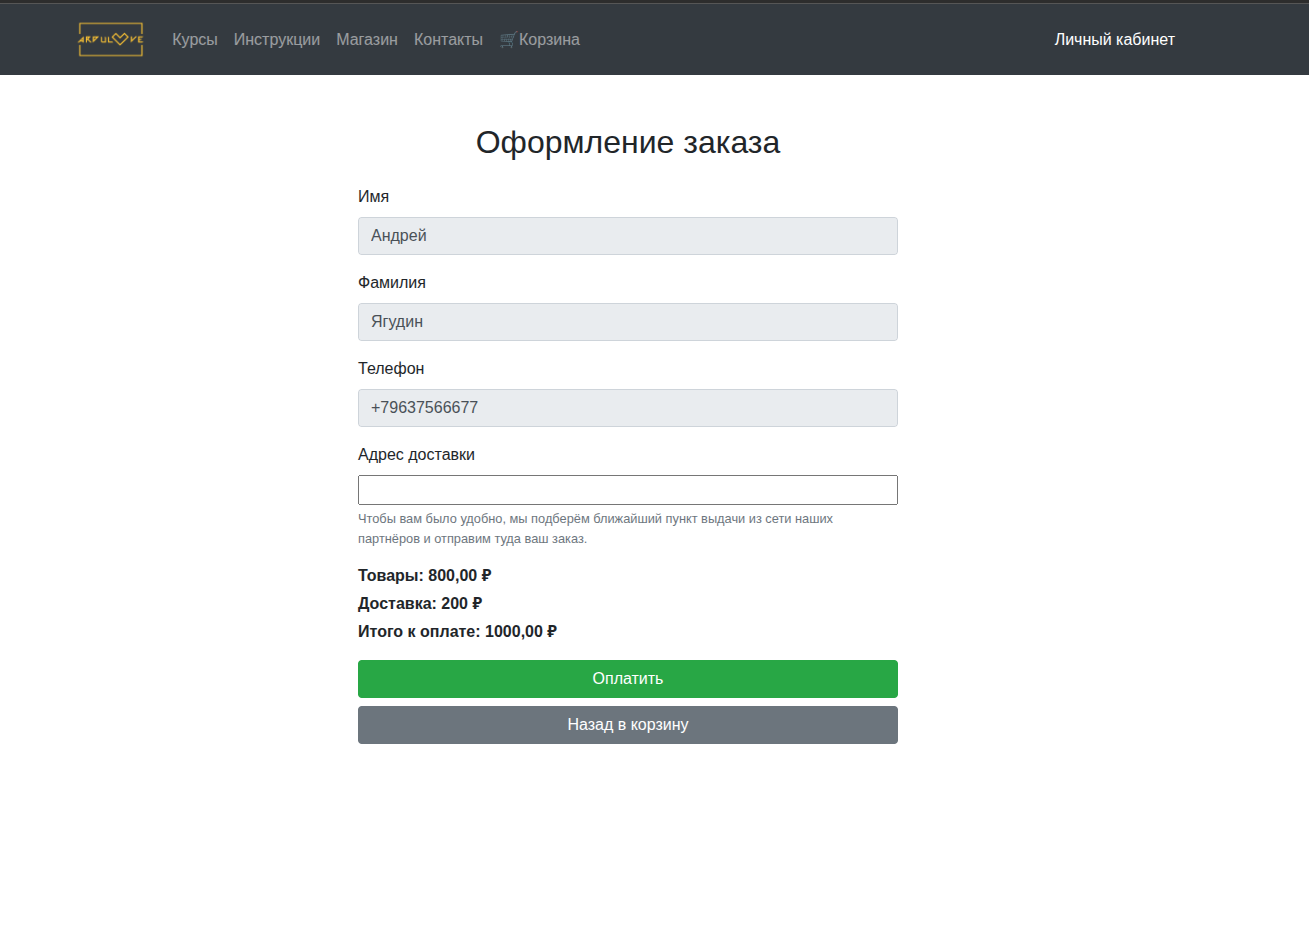Click the Назад в корзину button
1309x938 pixels.
coord(627,725)
